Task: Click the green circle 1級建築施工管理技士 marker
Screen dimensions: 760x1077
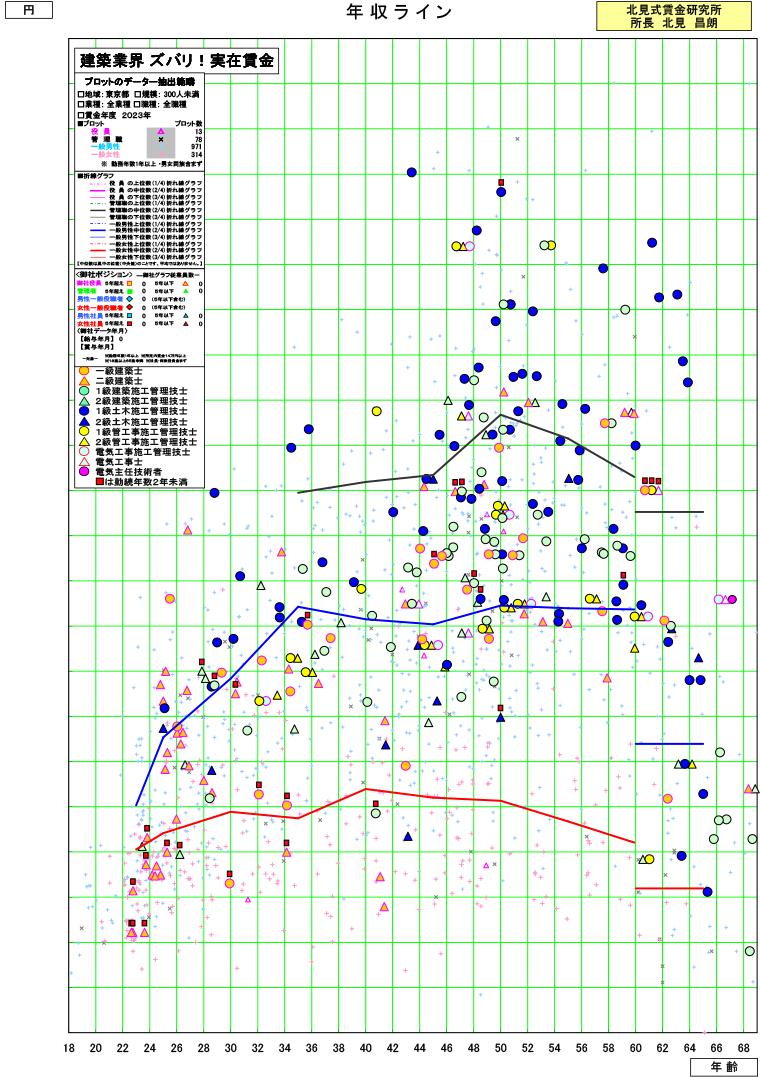Action: click(x=84, y=390)
